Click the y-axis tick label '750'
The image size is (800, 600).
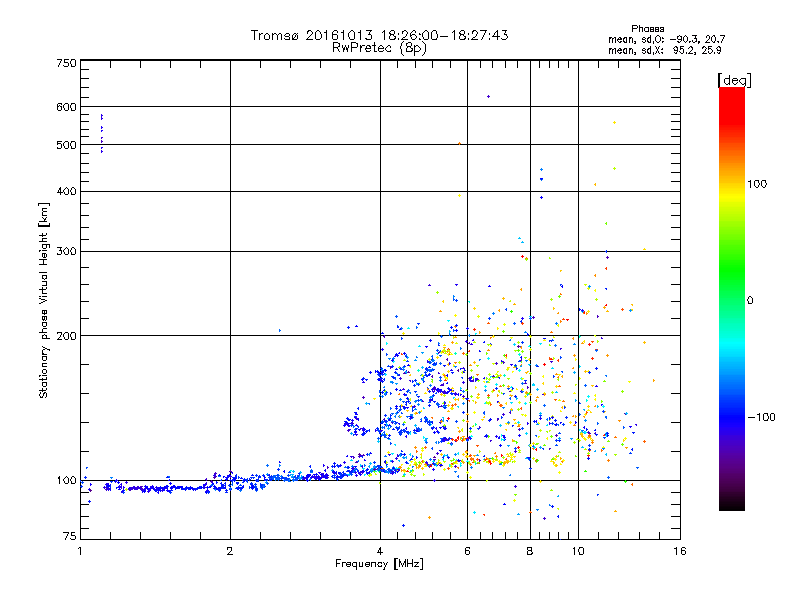(66, 63)
